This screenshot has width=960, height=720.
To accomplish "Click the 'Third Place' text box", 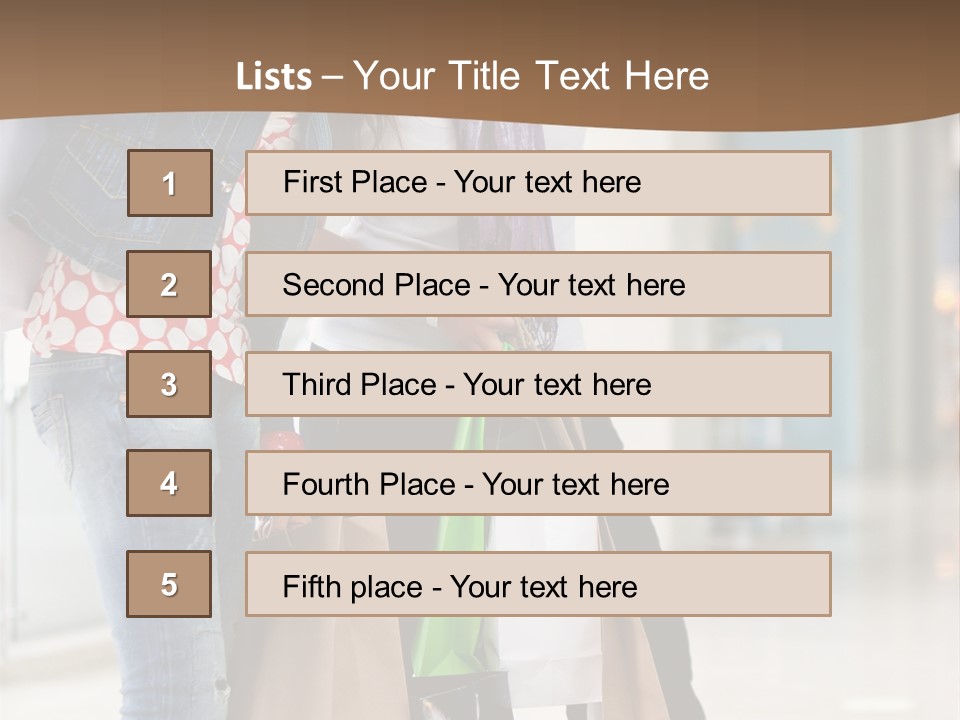I will 538,384.
